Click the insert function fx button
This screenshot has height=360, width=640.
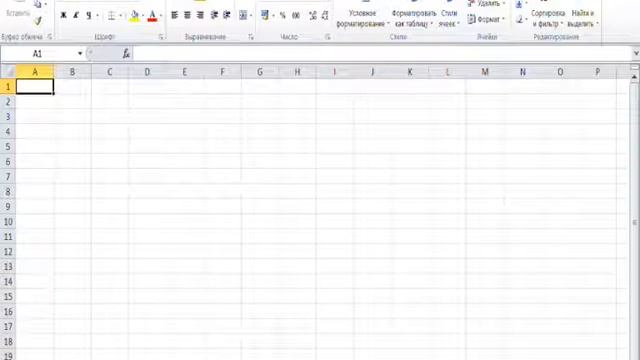coord(126,53)
